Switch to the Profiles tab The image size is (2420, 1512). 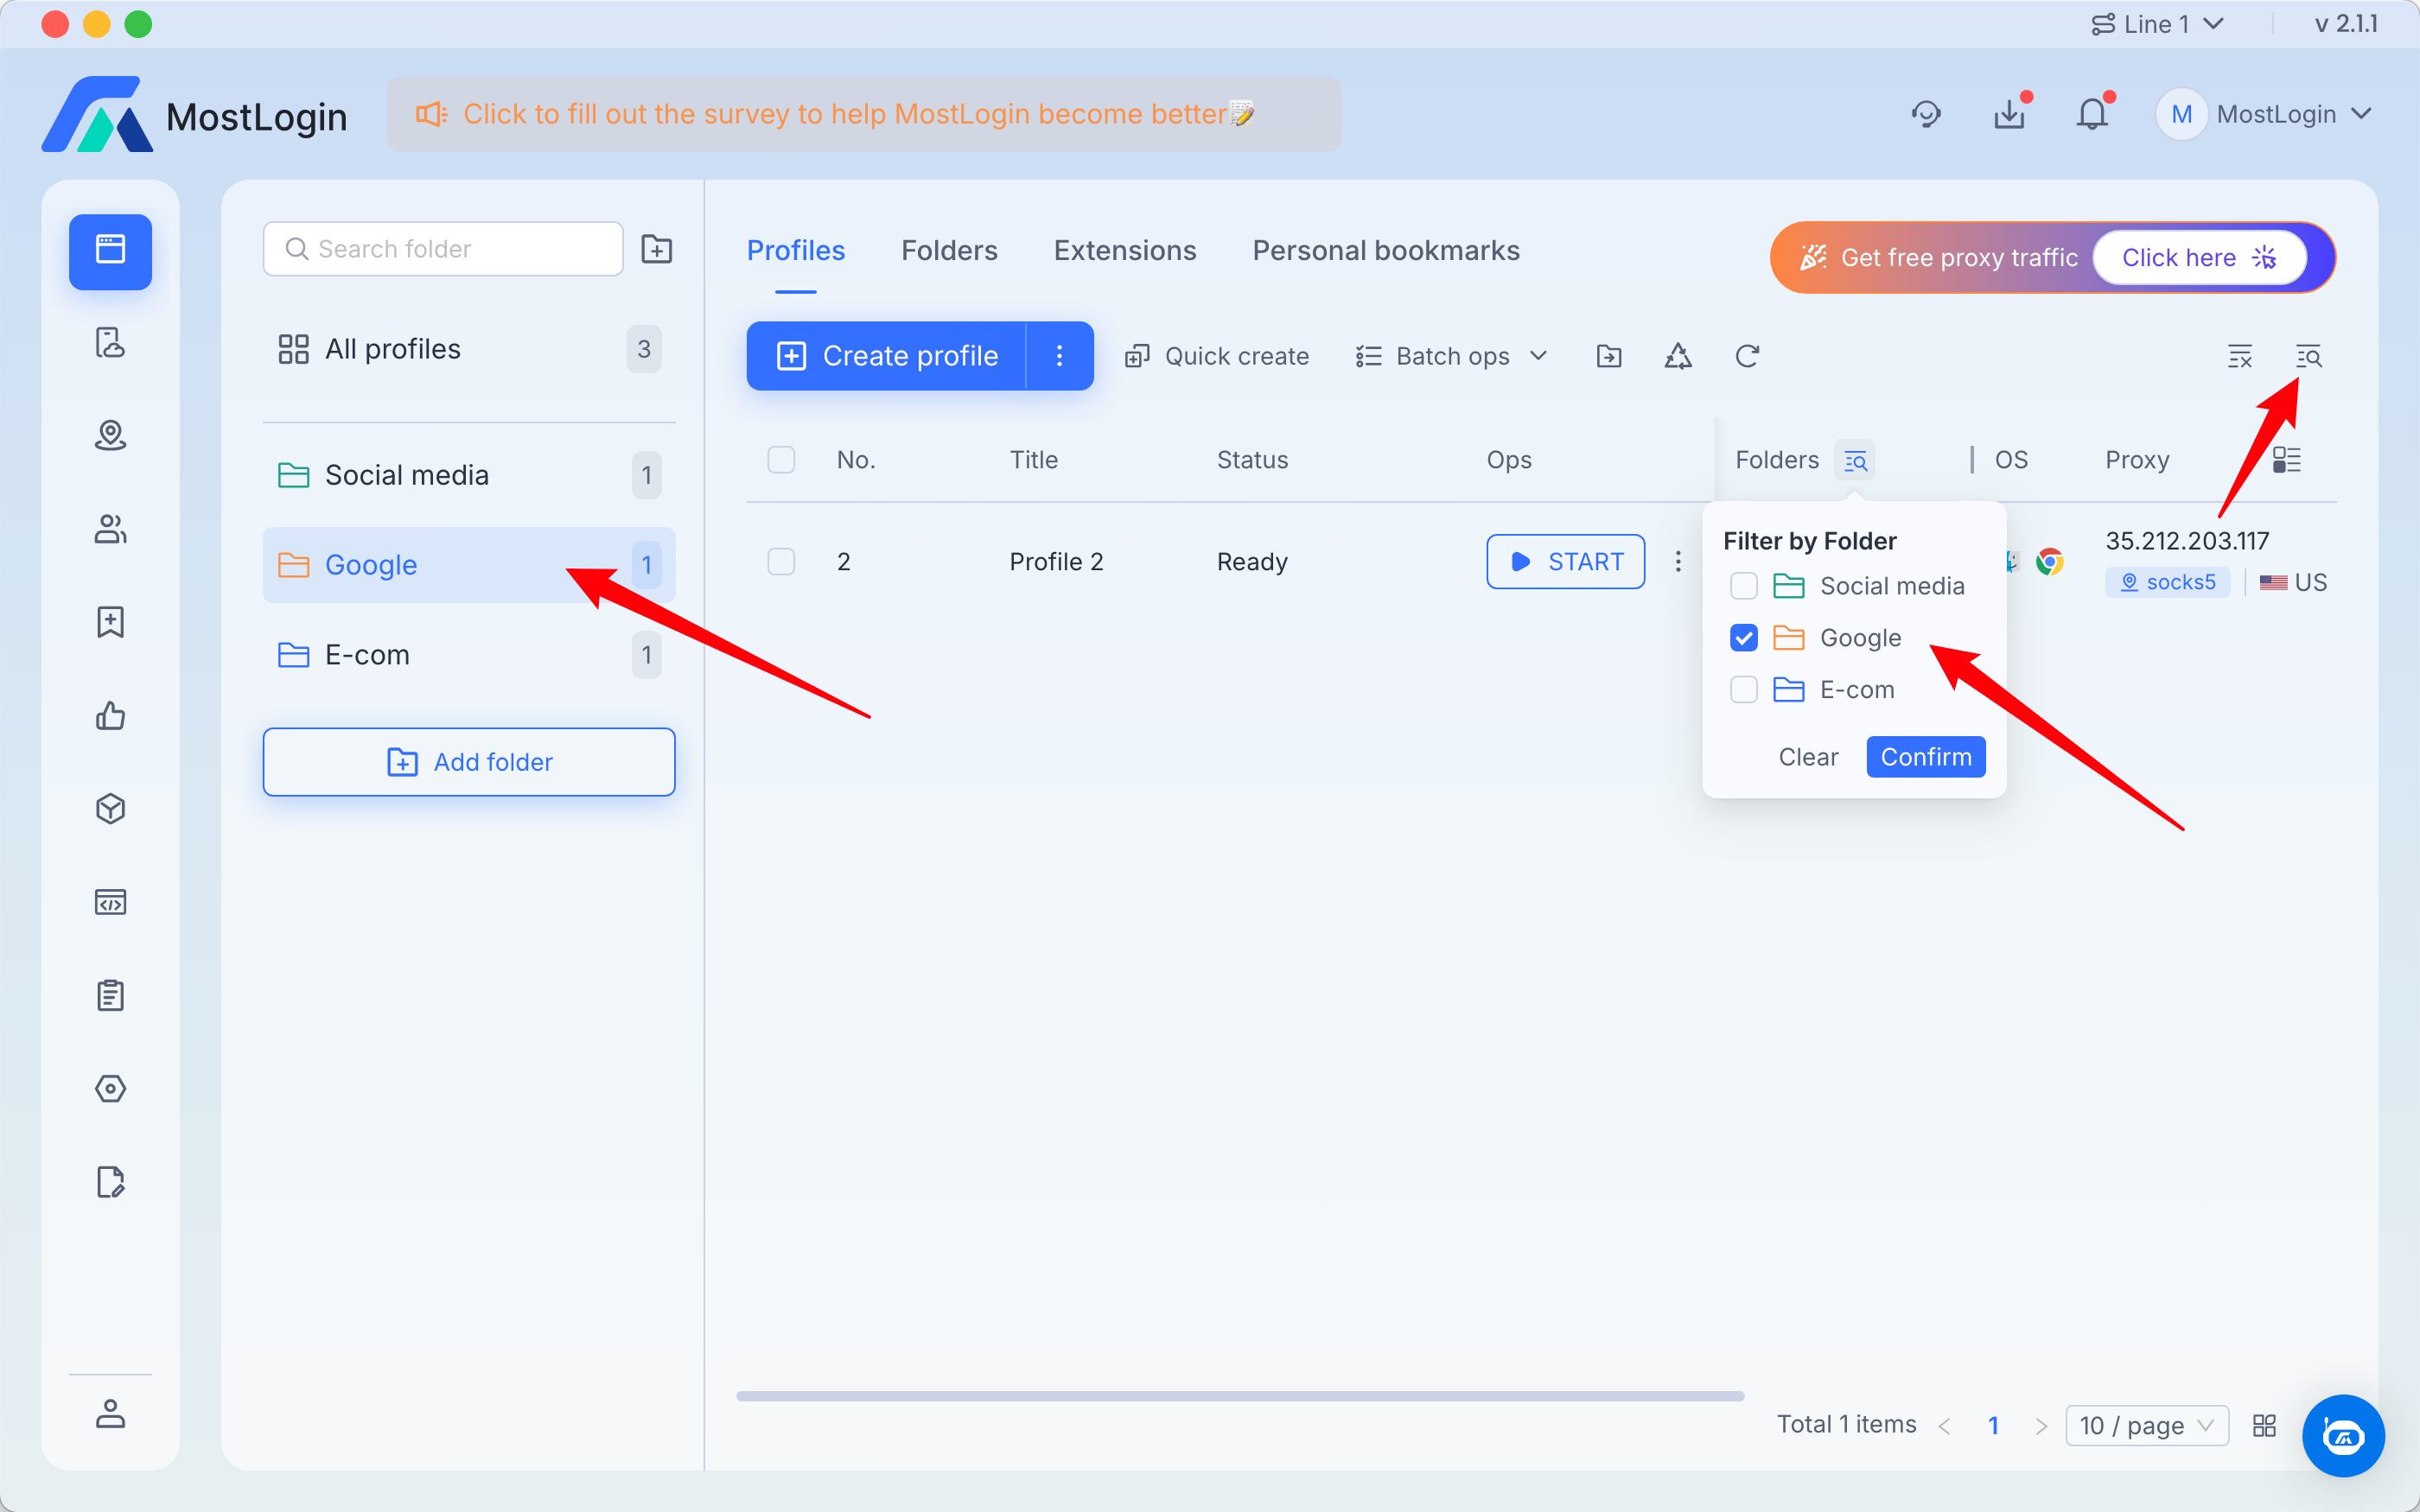tap(796, 250)
